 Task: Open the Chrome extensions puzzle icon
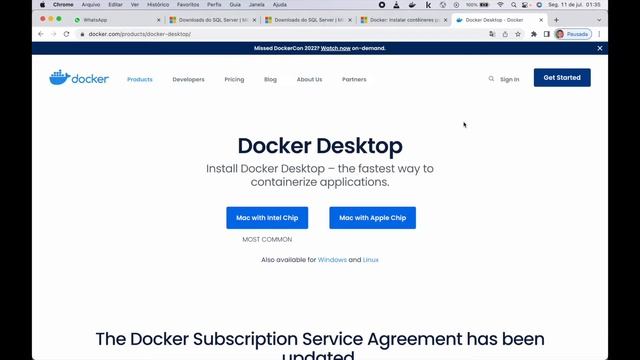[x=533, y=34]
